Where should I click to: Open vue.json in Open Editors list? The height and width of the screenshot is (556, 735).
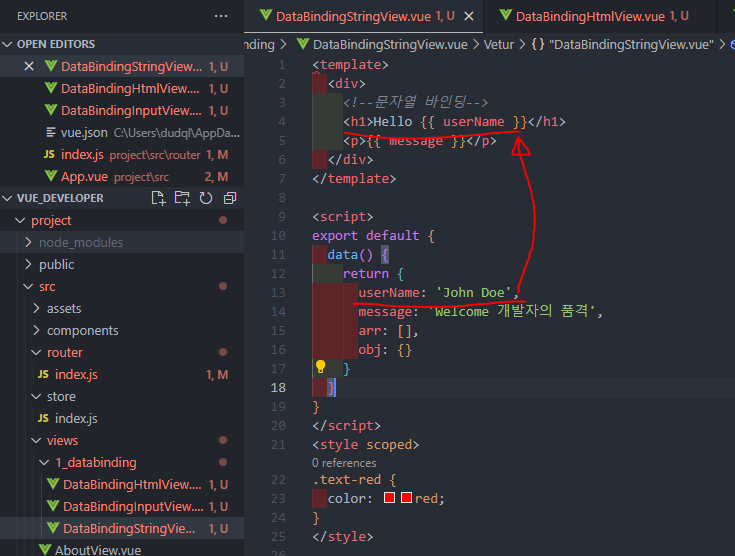[x=122, y=133]
